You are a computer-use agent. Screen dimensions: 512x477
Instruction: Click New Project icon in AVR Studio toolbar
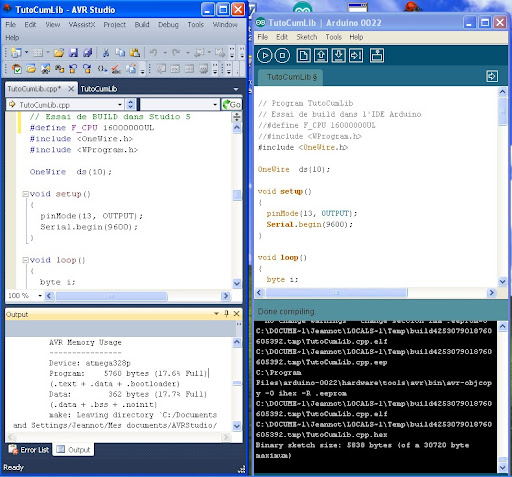[x=16, y=52]
